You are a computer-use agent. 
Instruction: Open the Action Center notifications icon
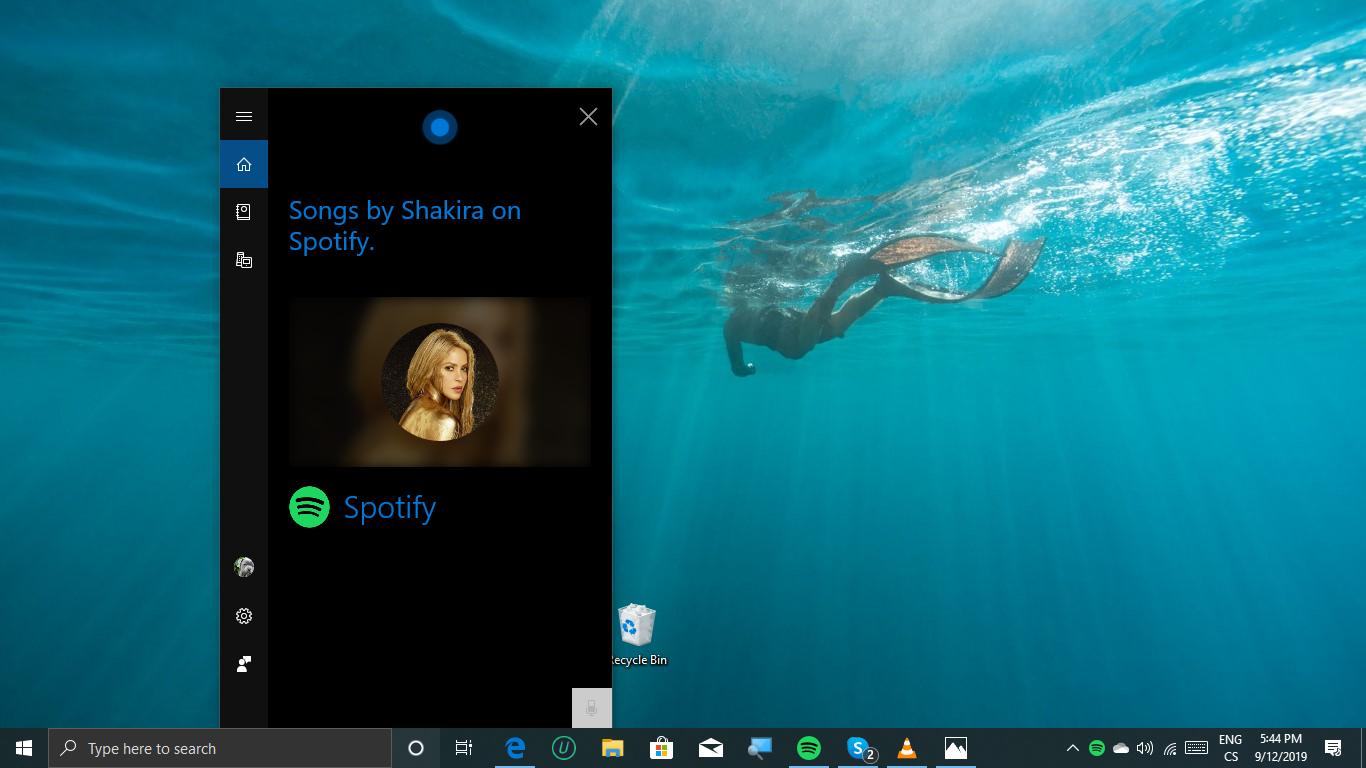[x=1333, y=748]
